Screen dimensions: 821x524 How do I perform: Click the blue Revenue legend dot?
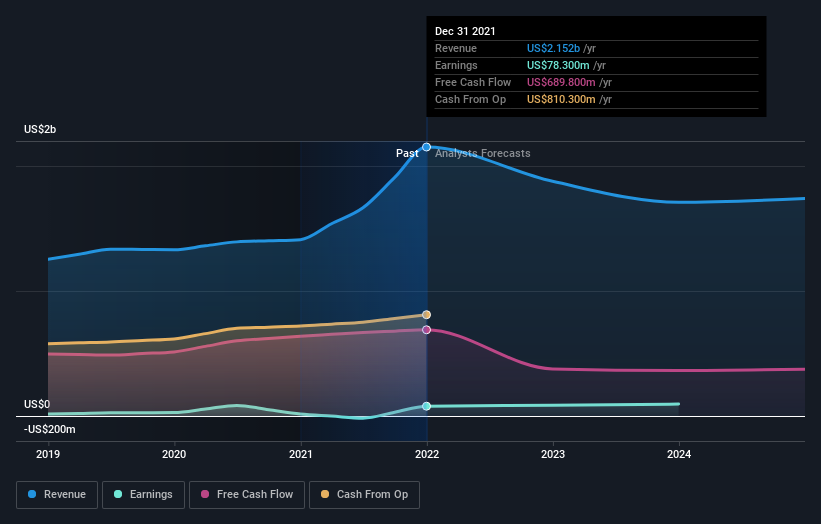click(32, 494)
